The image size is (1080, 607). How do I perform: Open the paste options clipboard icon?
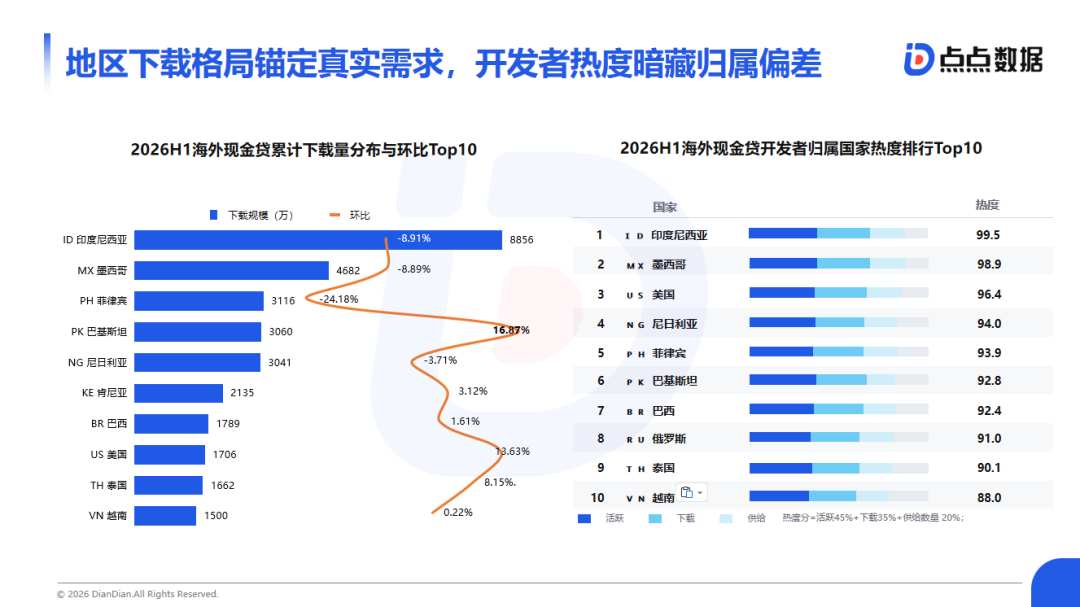point(686,492)
